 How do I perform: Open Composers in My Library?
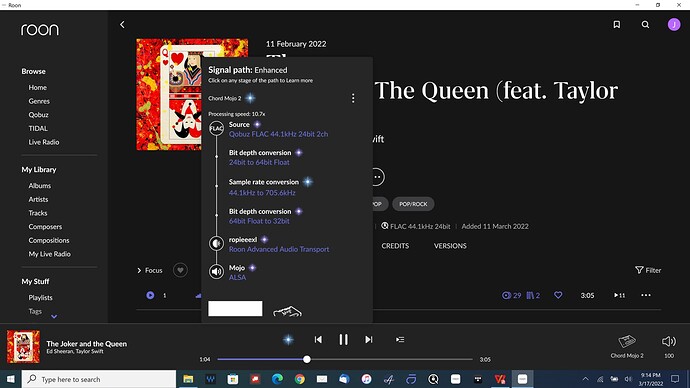tap(45, 227)
